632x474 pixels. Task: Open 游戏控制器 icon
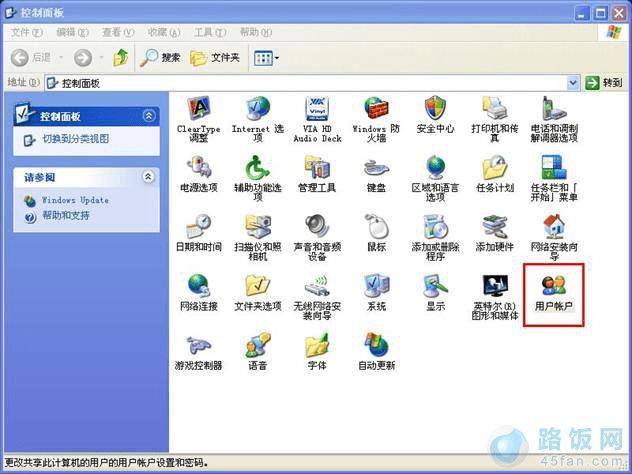199,345
